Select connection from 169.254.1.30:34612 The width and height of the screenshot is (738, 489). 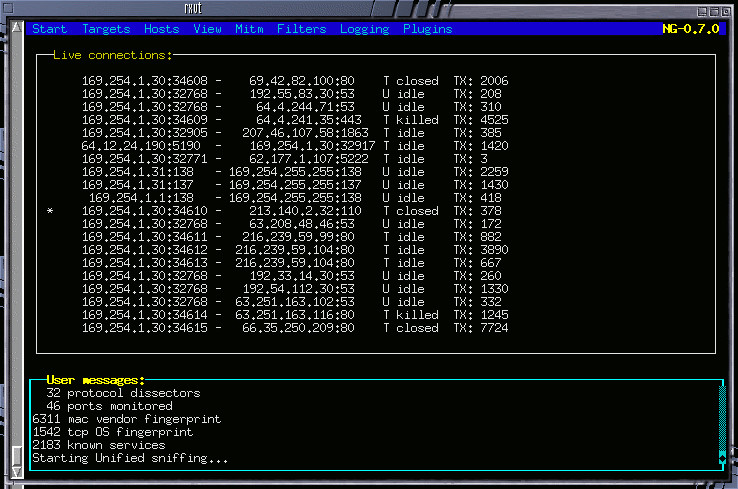point(295,250)
